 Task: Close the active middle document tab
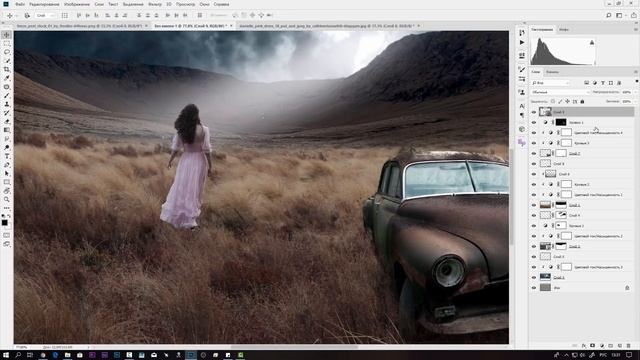pyautogui.click(x=231, y=26)
